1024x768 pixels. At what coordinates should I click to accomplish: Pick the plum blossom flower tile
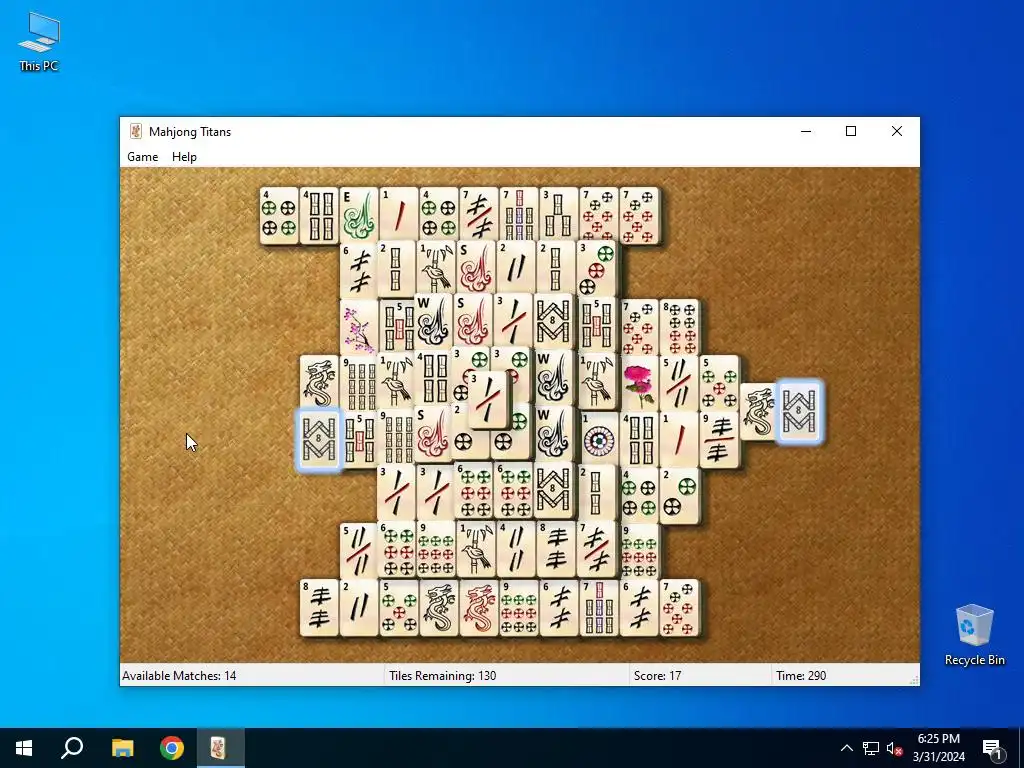(359, 327)
